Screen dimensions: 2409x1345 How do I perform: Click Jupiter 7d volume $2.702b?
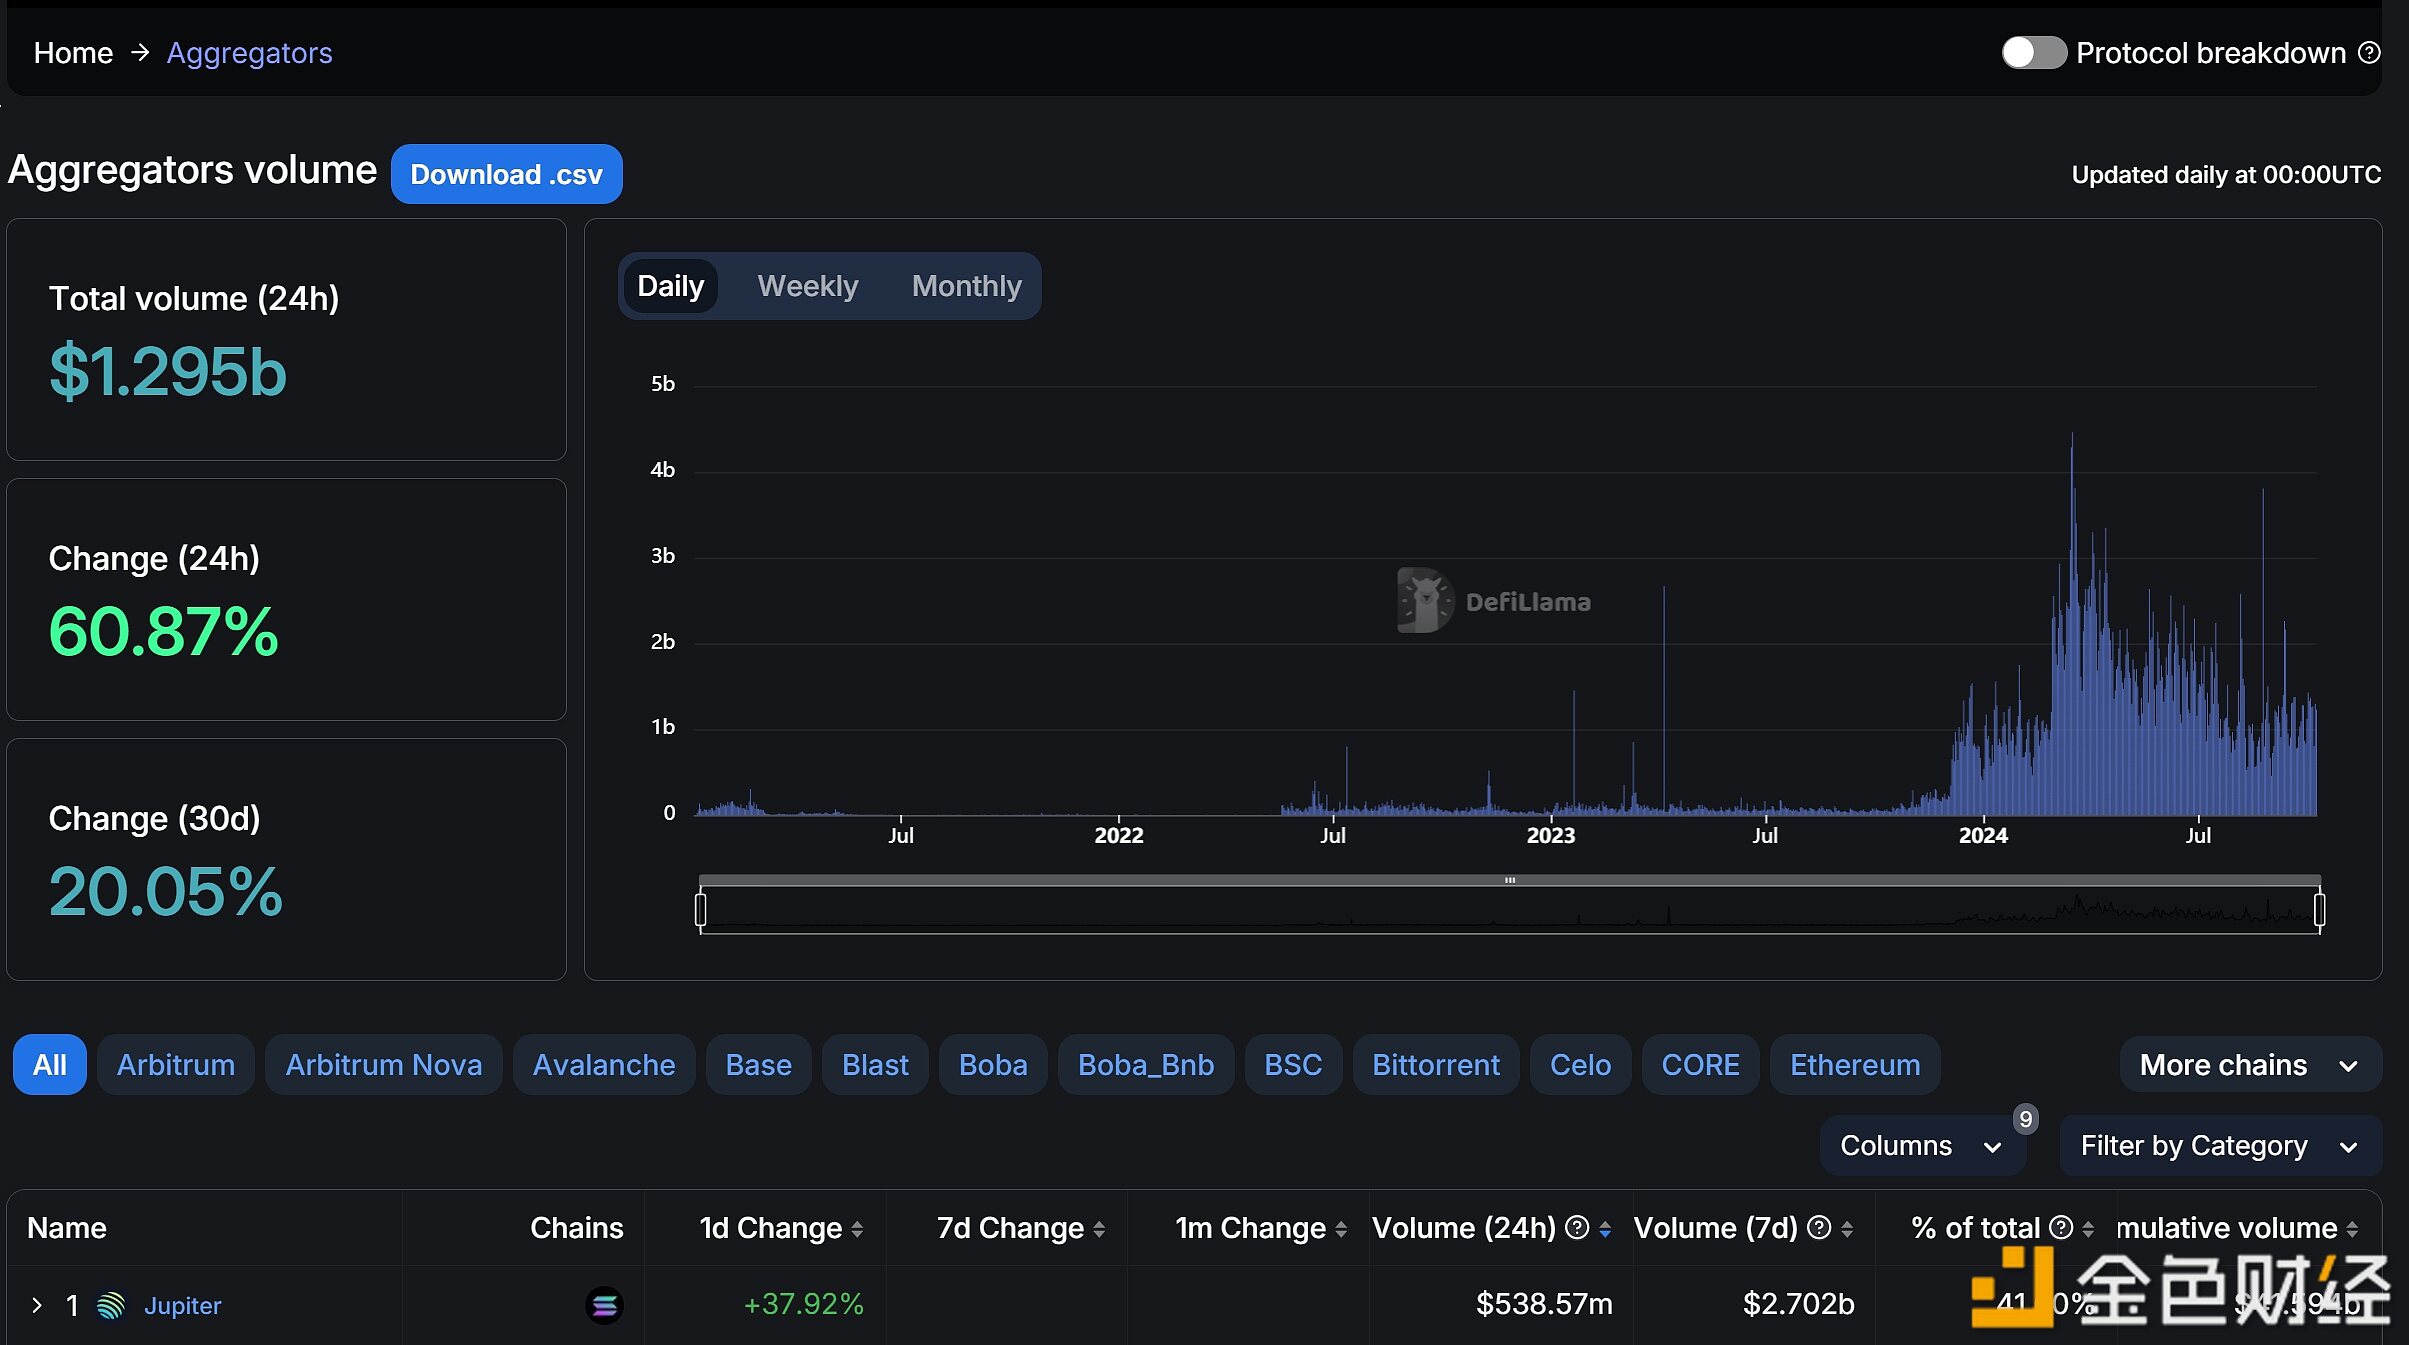pyautogui.click(x=1798, y=1304)
